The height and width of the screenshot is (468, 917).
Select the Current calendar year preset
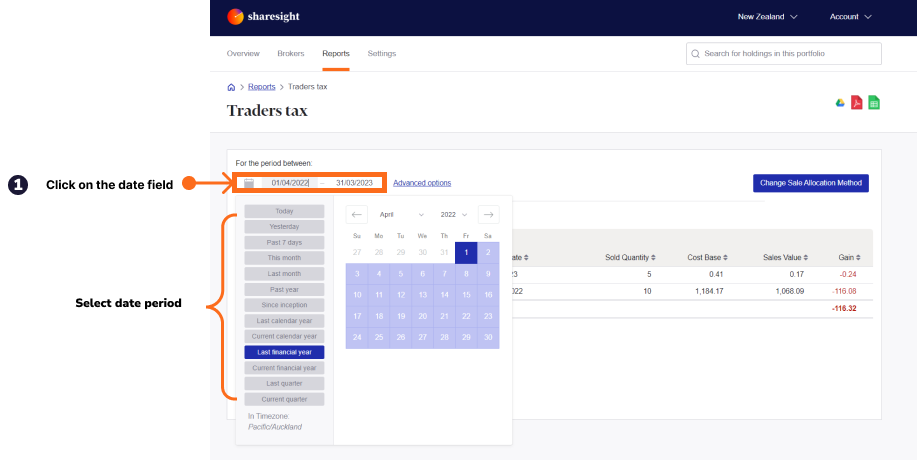(284, 337)
